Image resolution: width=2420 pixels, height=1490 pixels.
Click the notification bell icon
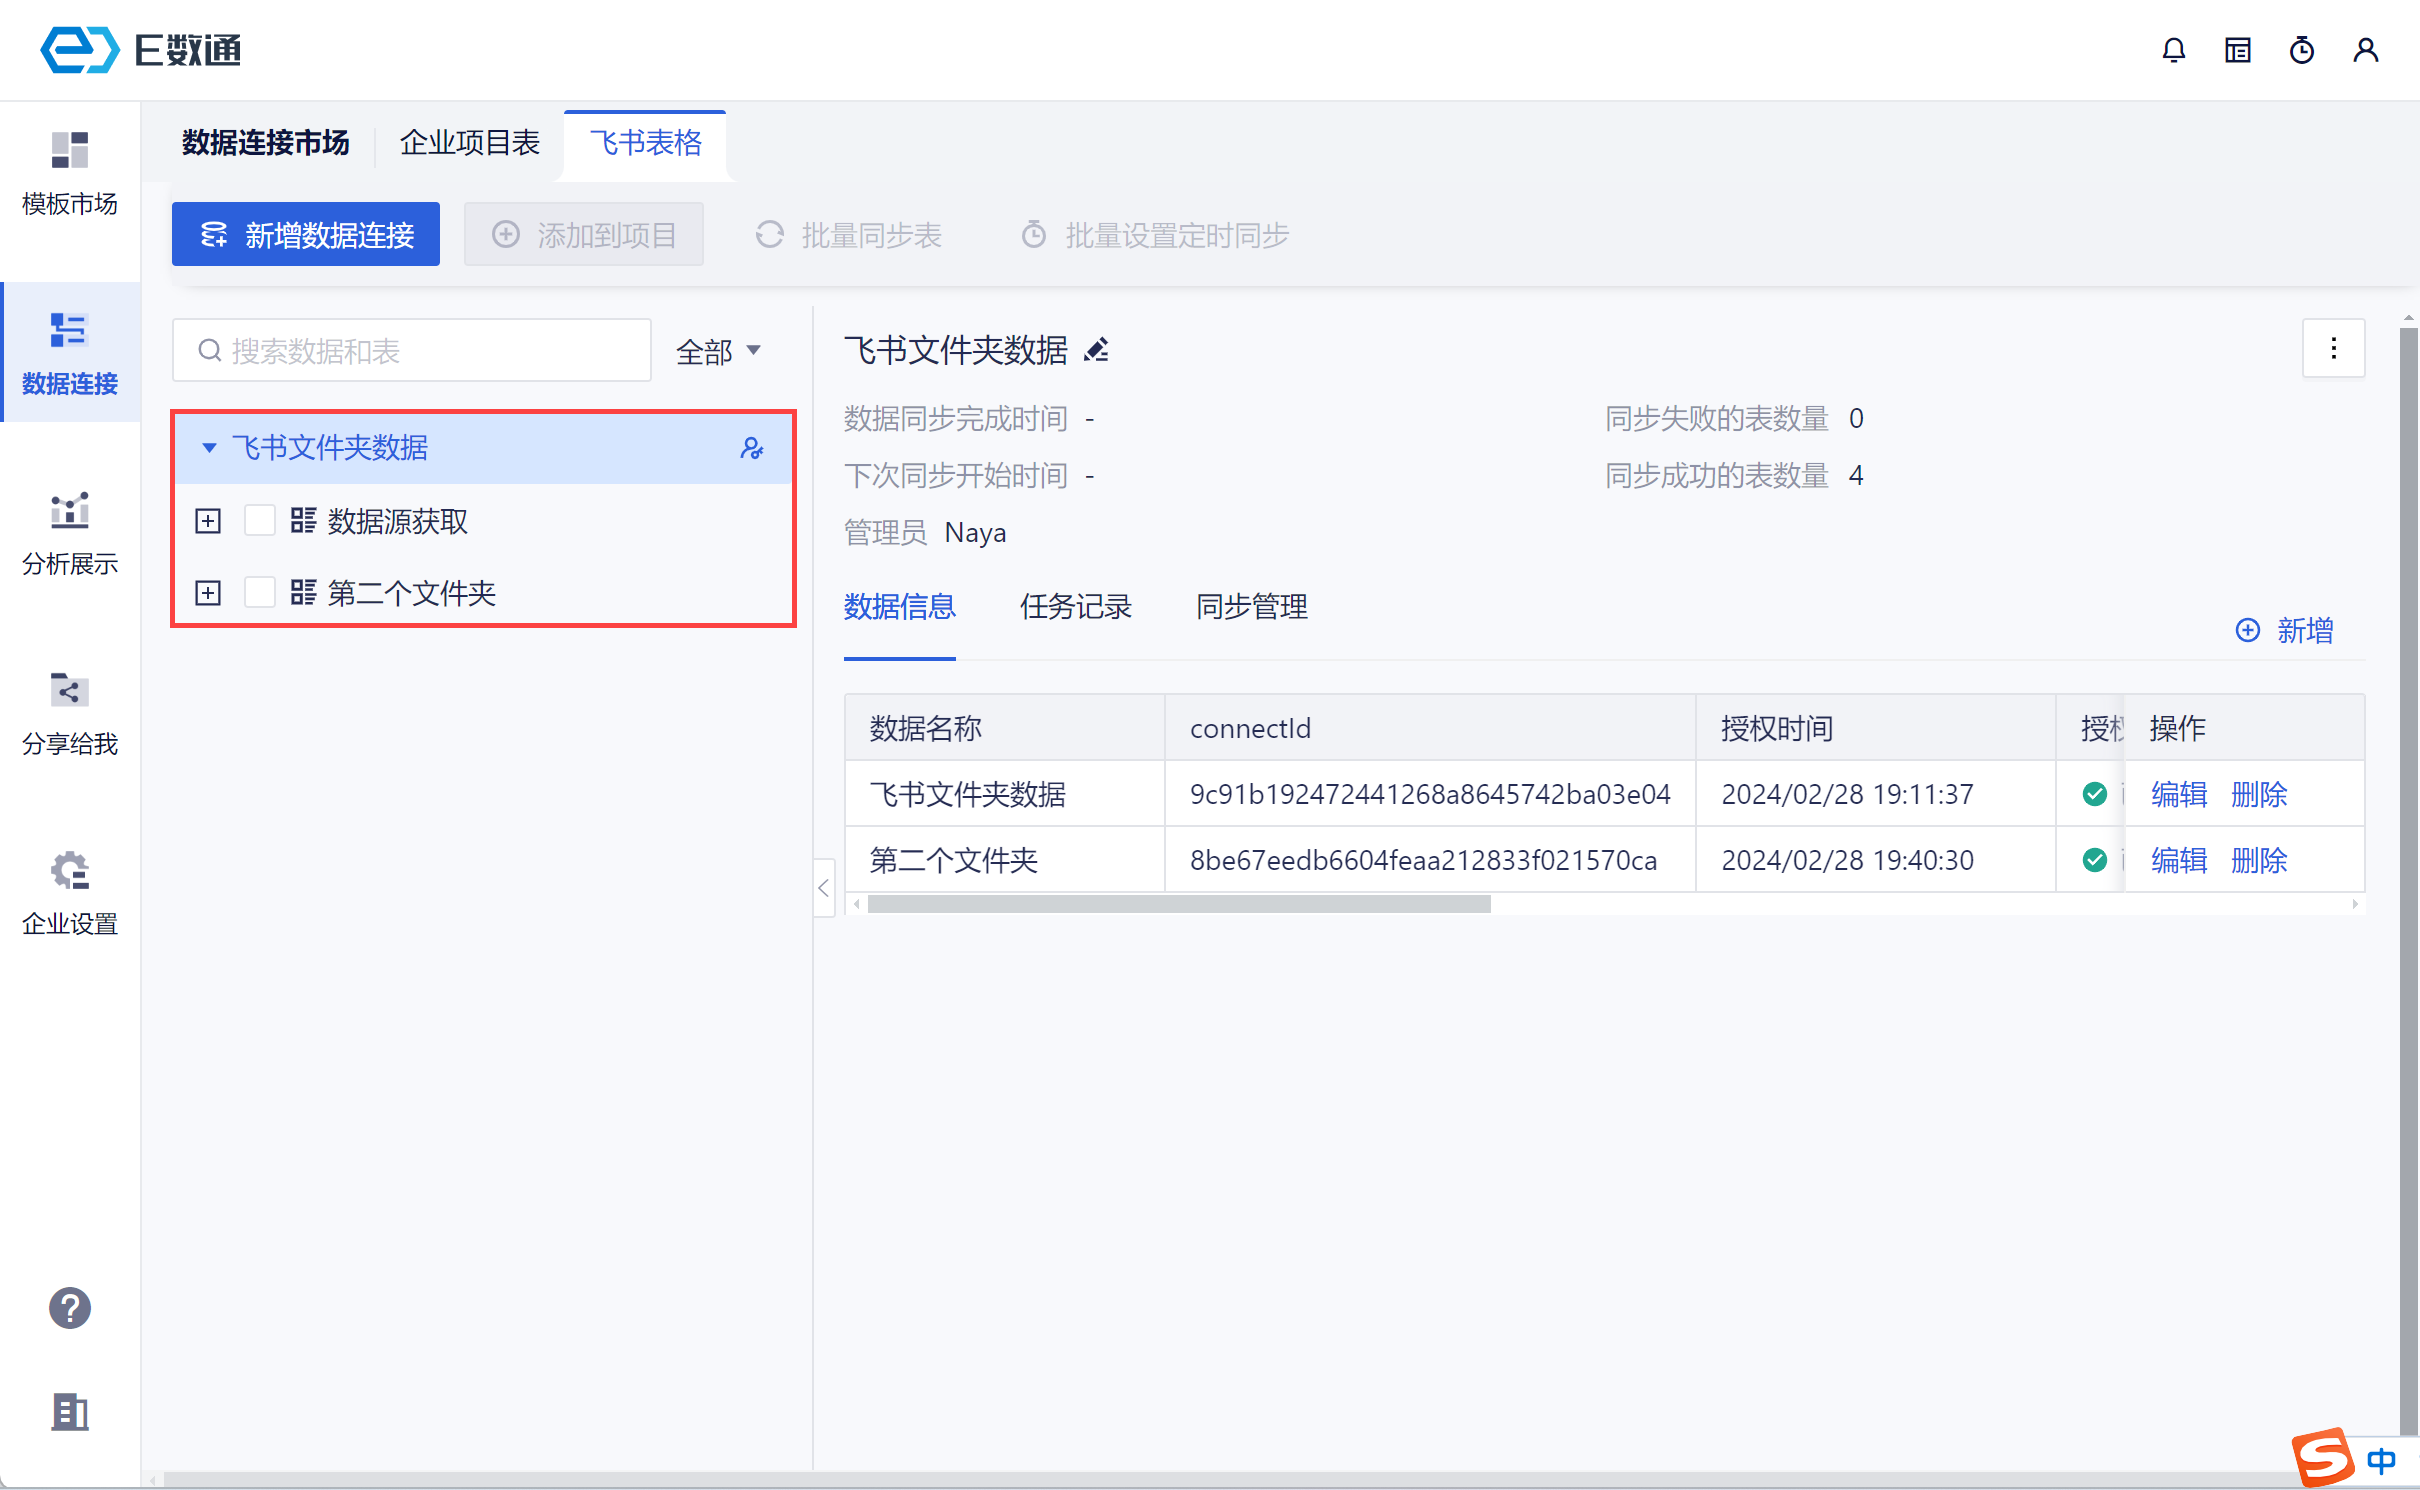[x=2173, y=50]
